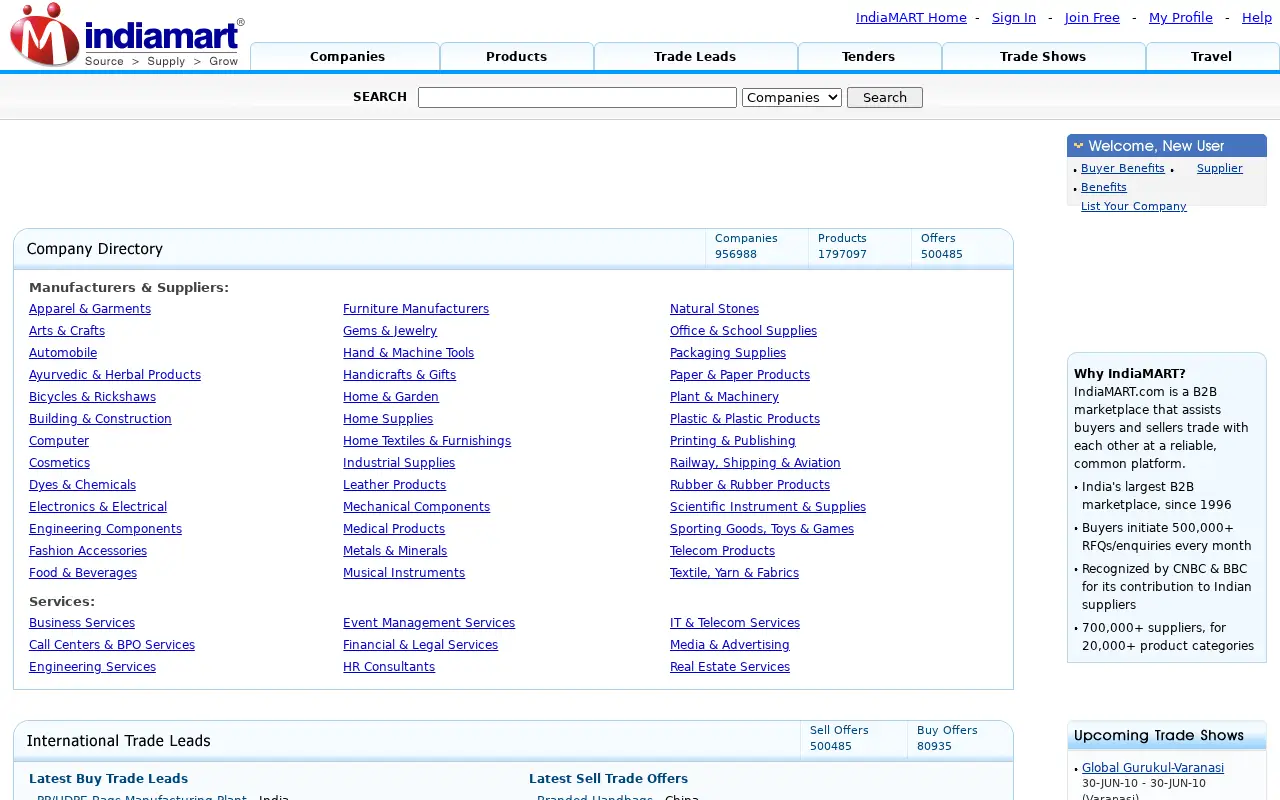Open Furniture Manufacturers category

click(416, 309)
